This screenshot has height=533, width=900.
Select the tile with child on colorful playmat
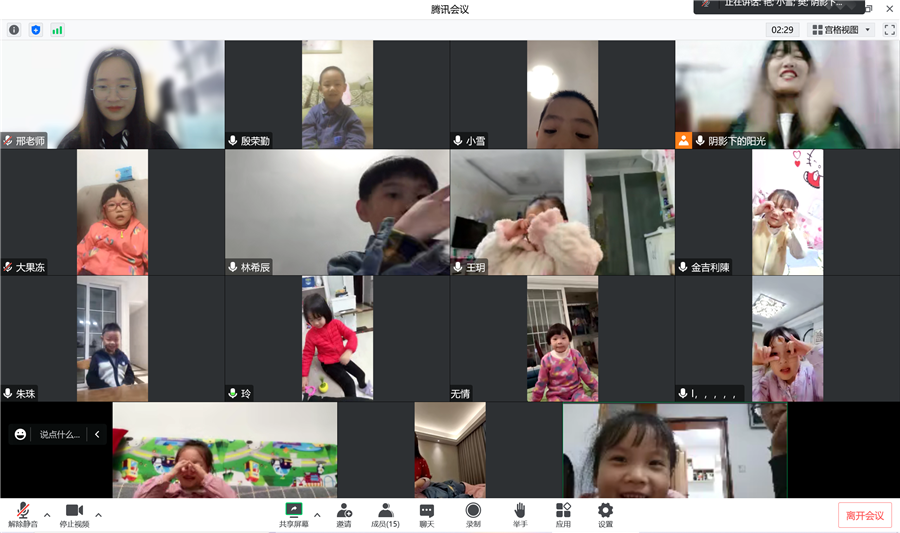[x=225, y=450]
